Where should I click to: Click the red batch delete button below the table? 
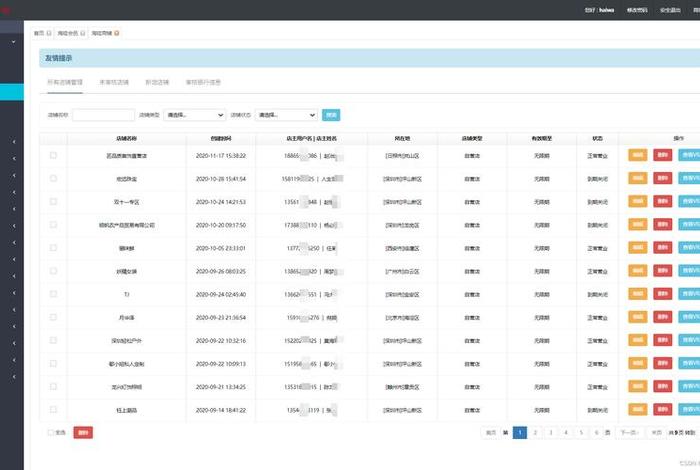[x=83, y=432]
